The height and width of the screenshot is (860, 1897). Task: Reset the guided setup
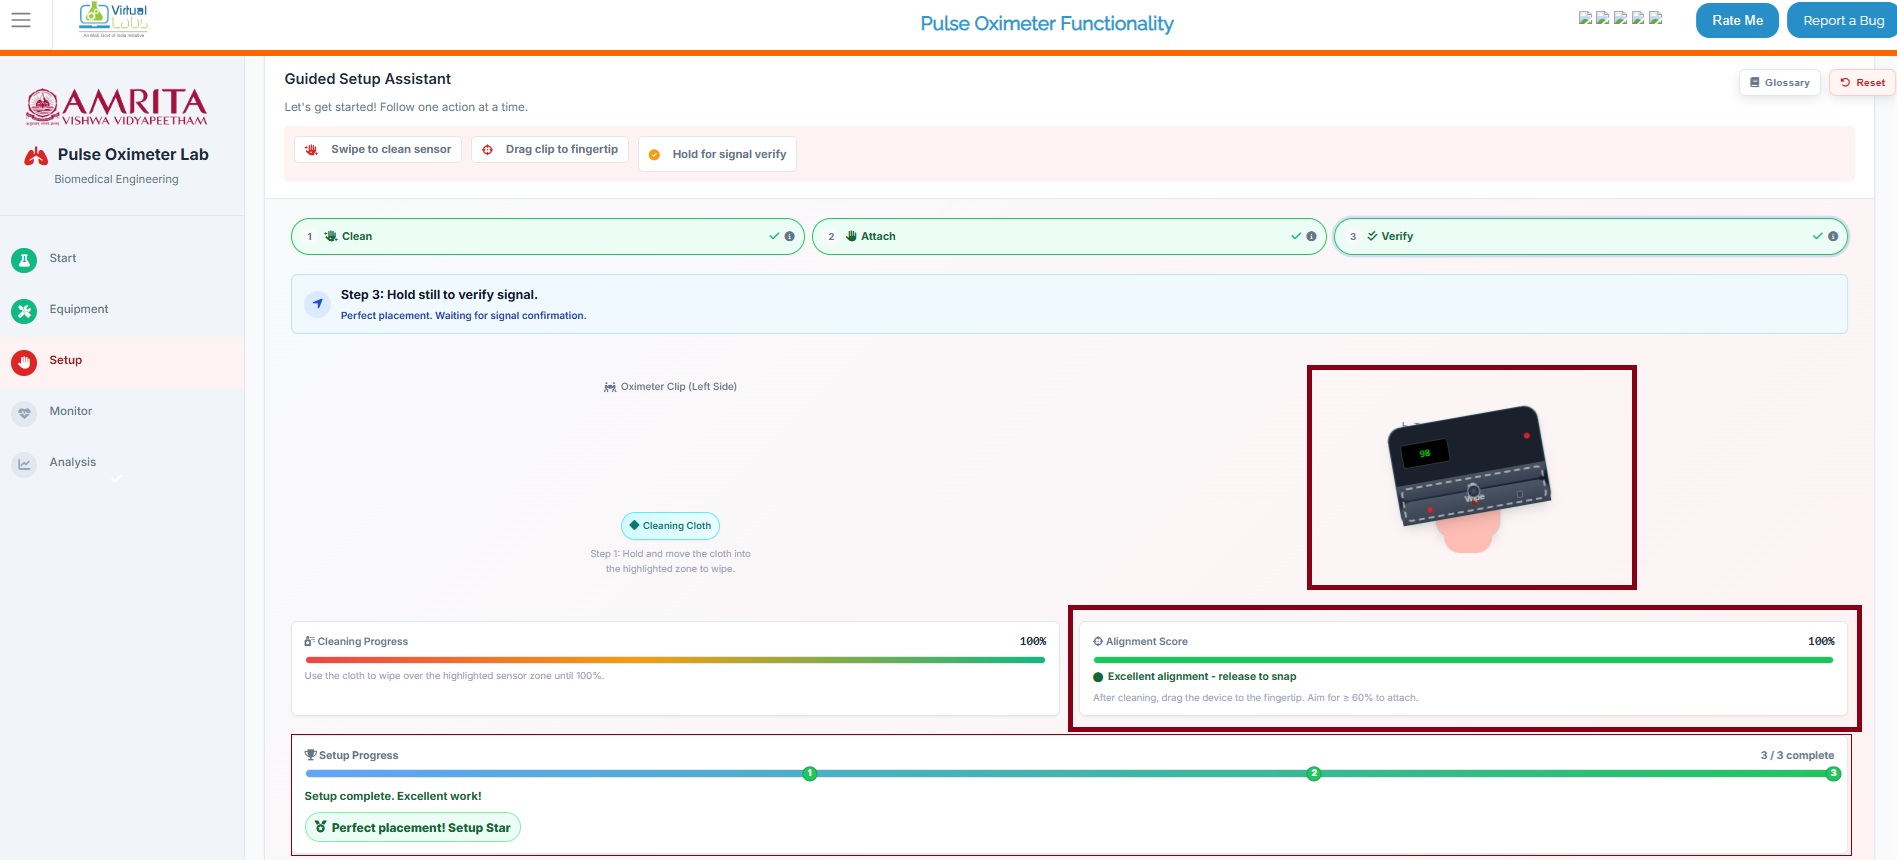pos(1862,83)
